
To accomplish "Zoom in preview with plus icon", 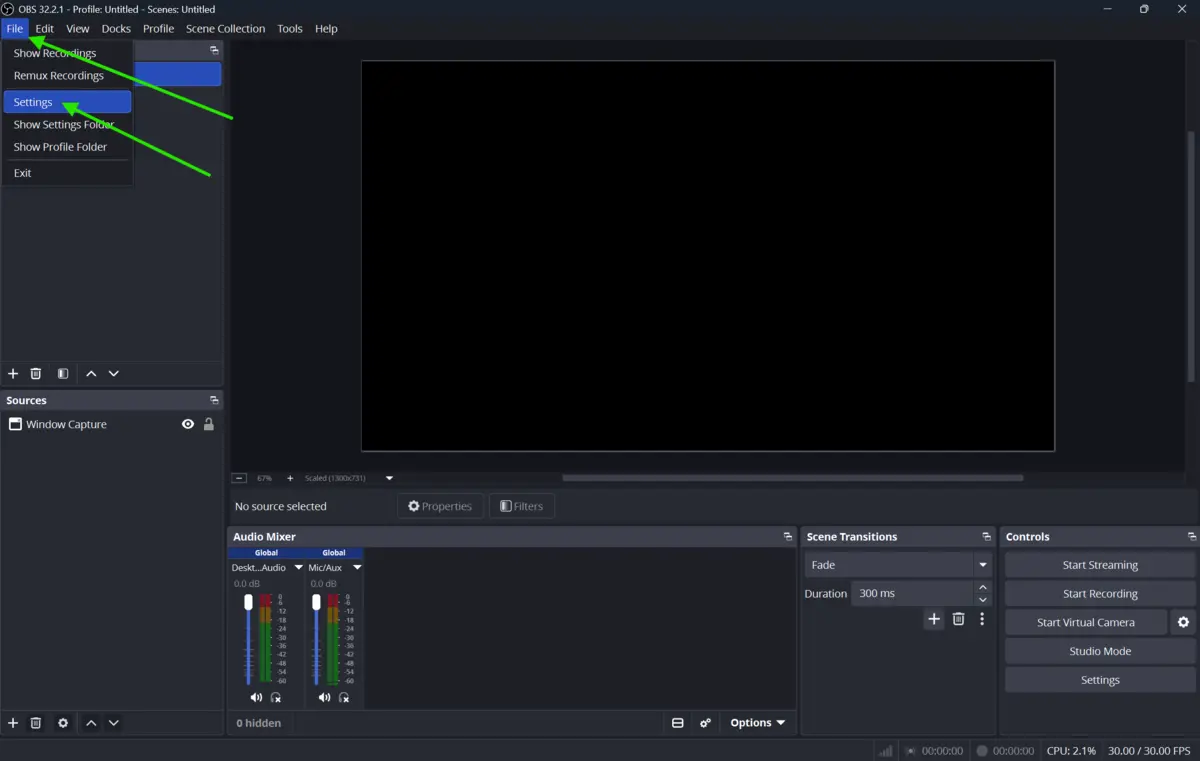I will (x=290, y=478).
